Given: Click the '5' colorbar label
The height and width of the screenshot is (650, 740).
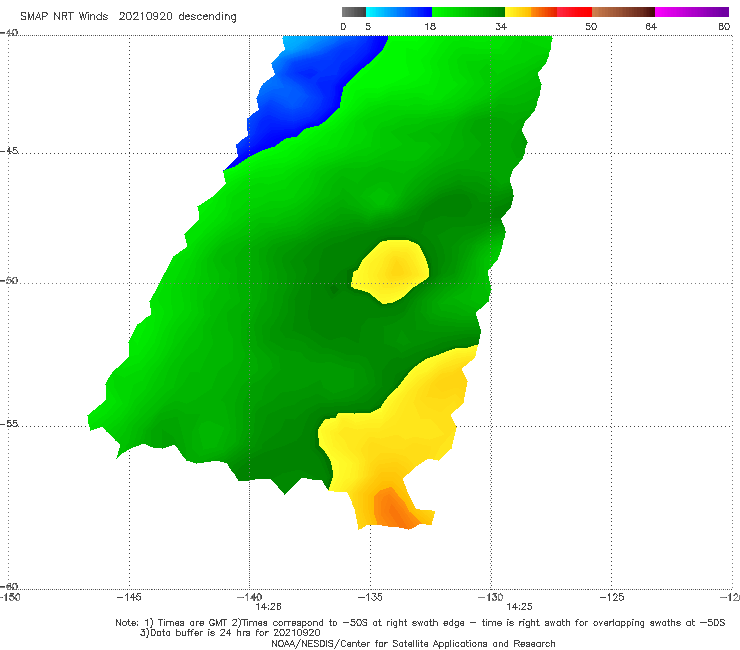Looking at the screenshot, I should point(368,27).
